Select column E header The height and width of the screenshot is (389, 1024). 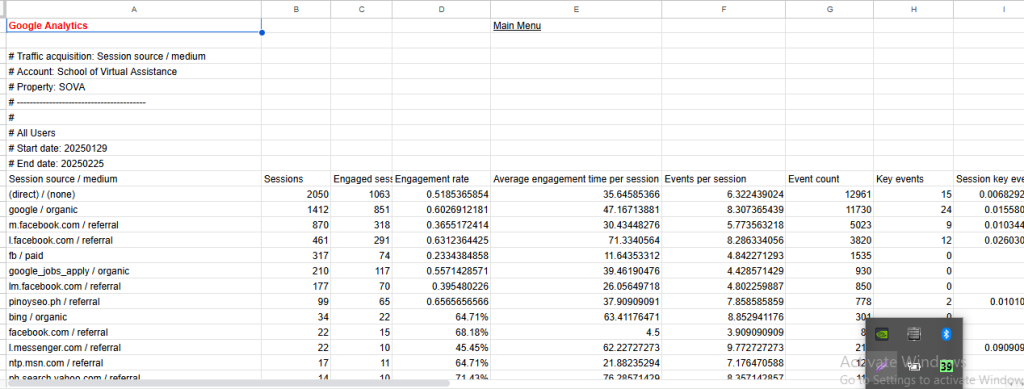click(576, 9)
